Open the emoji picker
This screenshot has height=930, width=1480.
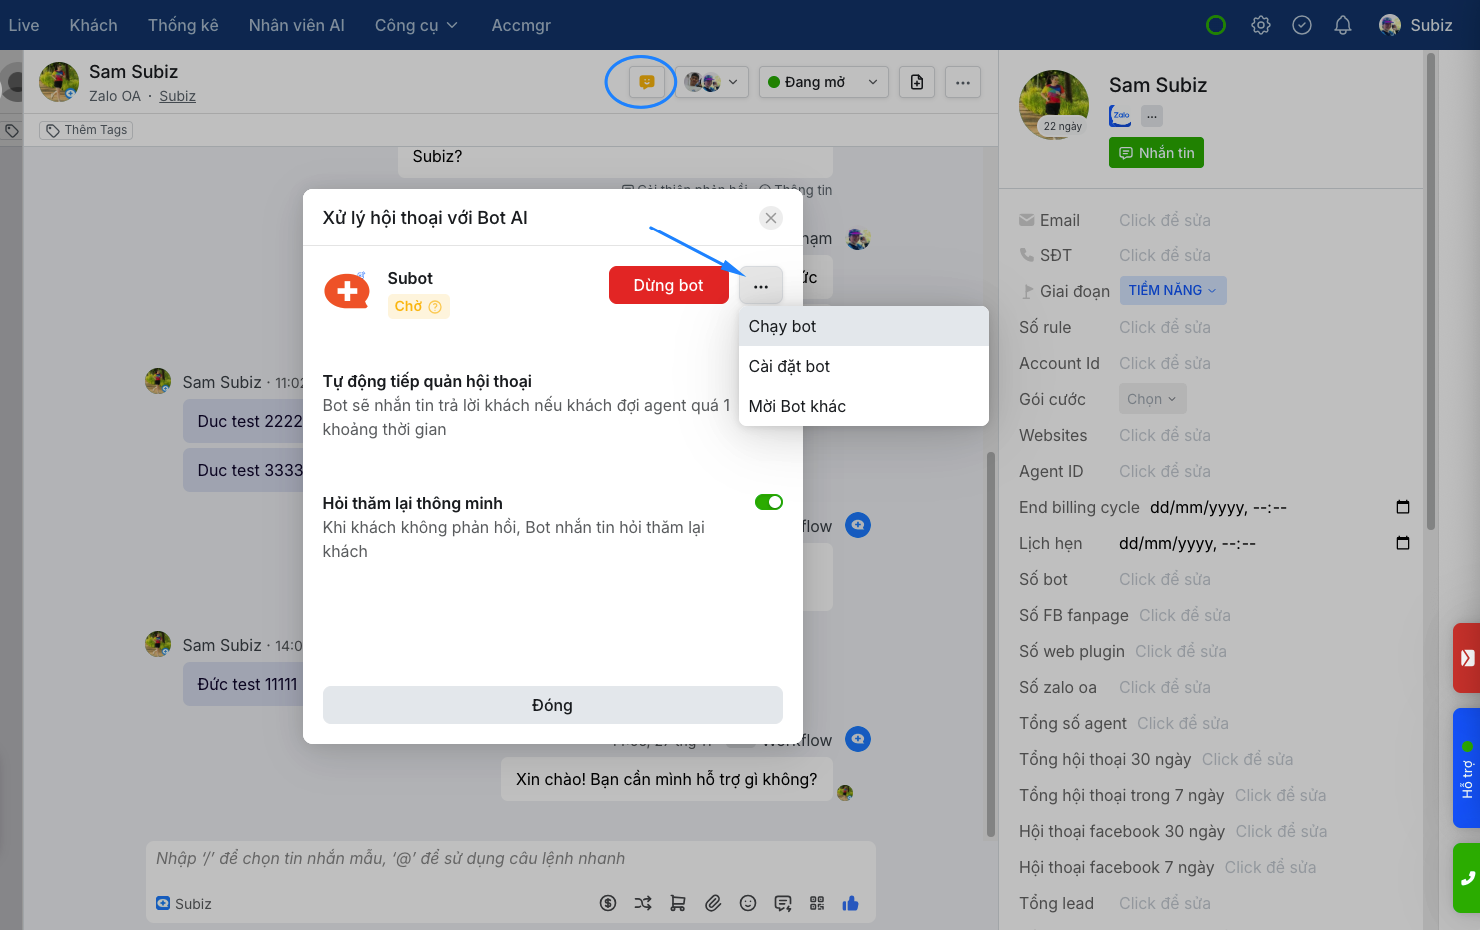pos(748,903)
